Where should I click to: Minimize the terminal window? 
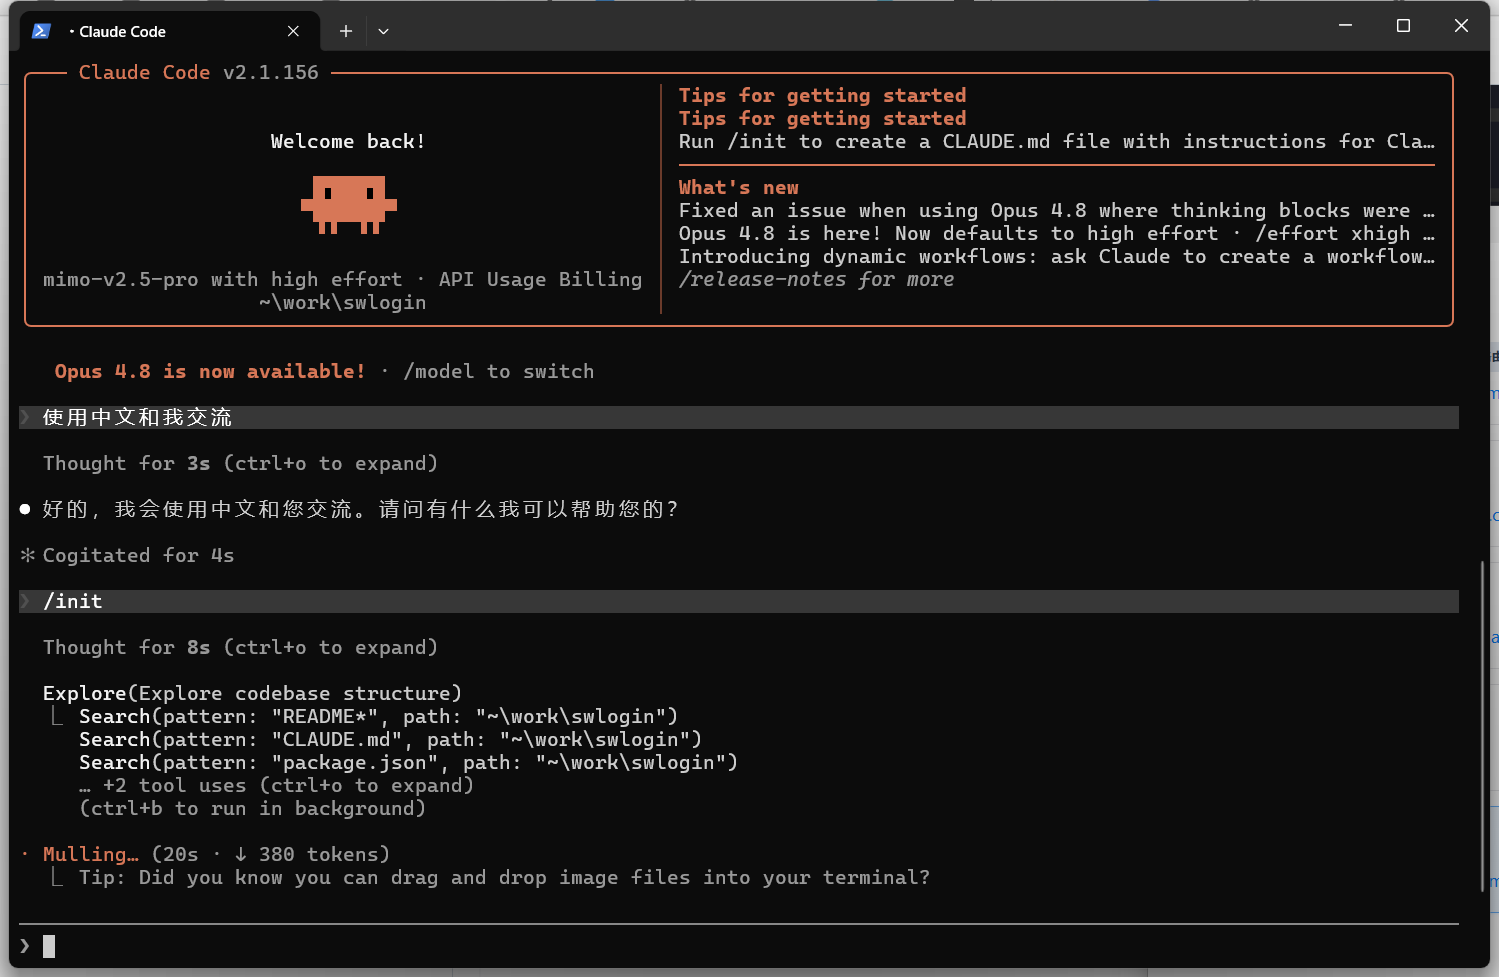pyautogui.click(x=1345, y=26)
